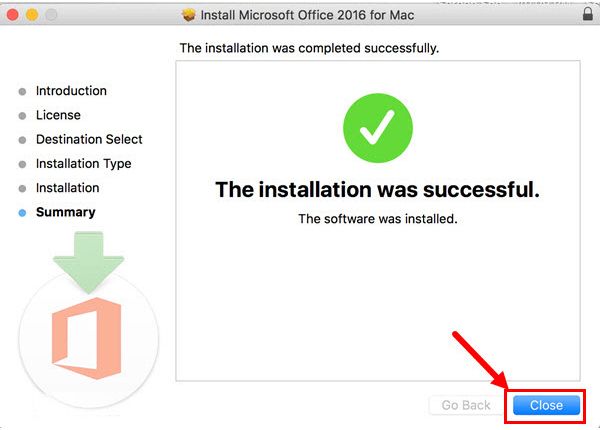The image size is (600, 430).
Task: Click the lock icon in title bar
Action: click(587, 14)
